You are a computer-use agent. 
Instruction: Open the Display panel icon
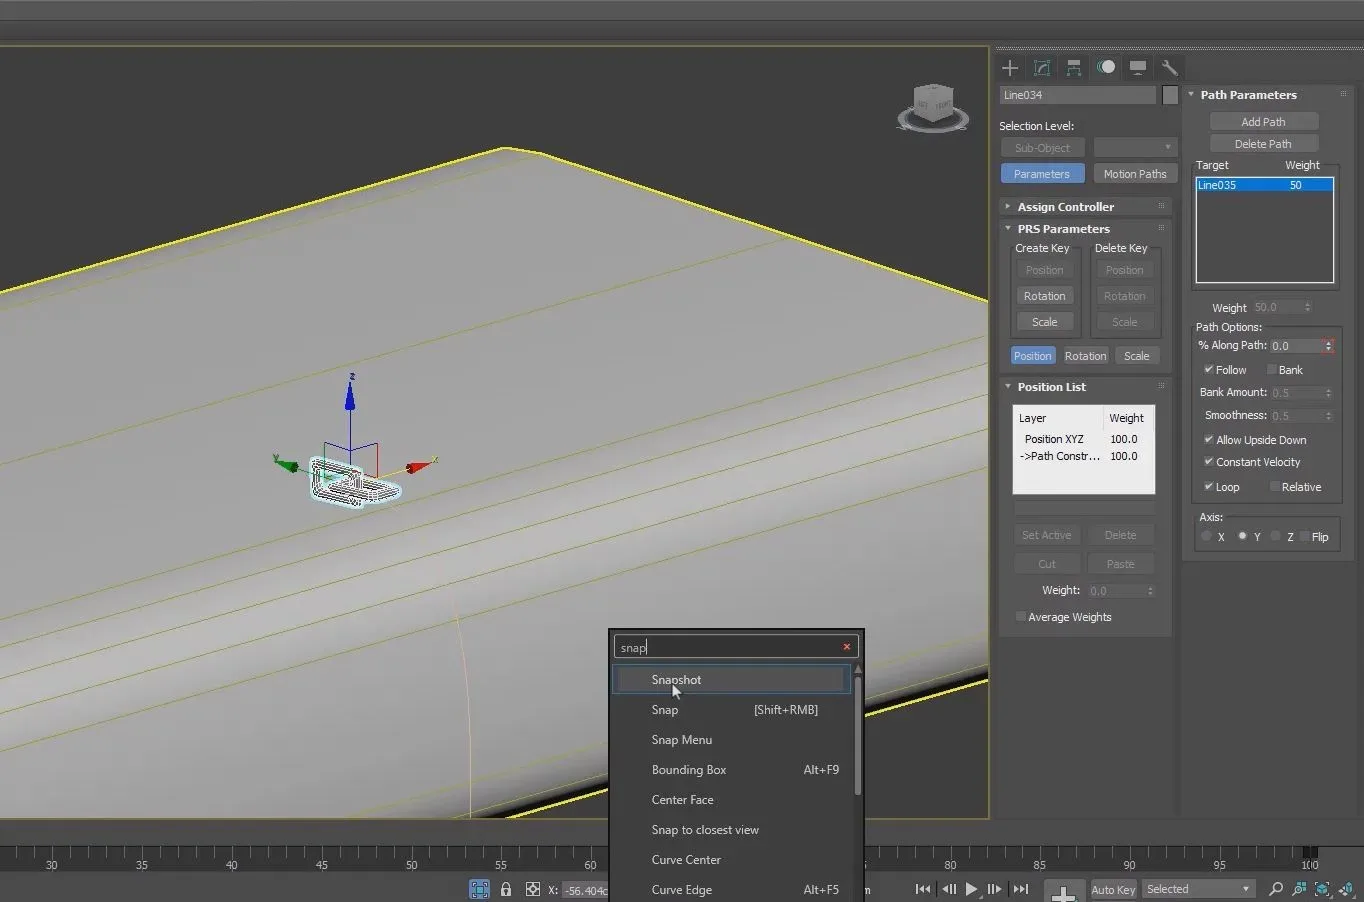pyautogui.click(x=1138, y=68)
